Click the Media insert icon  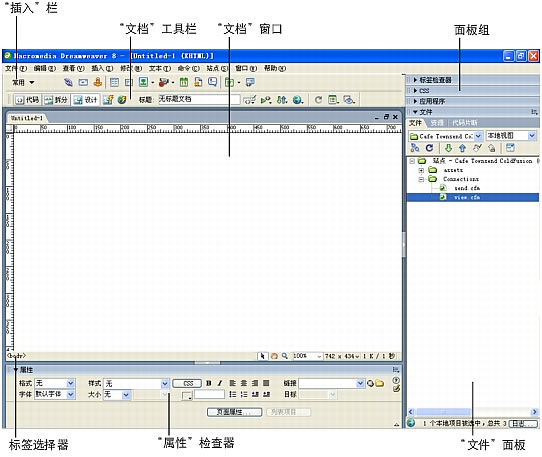click(x=163, y=82)
